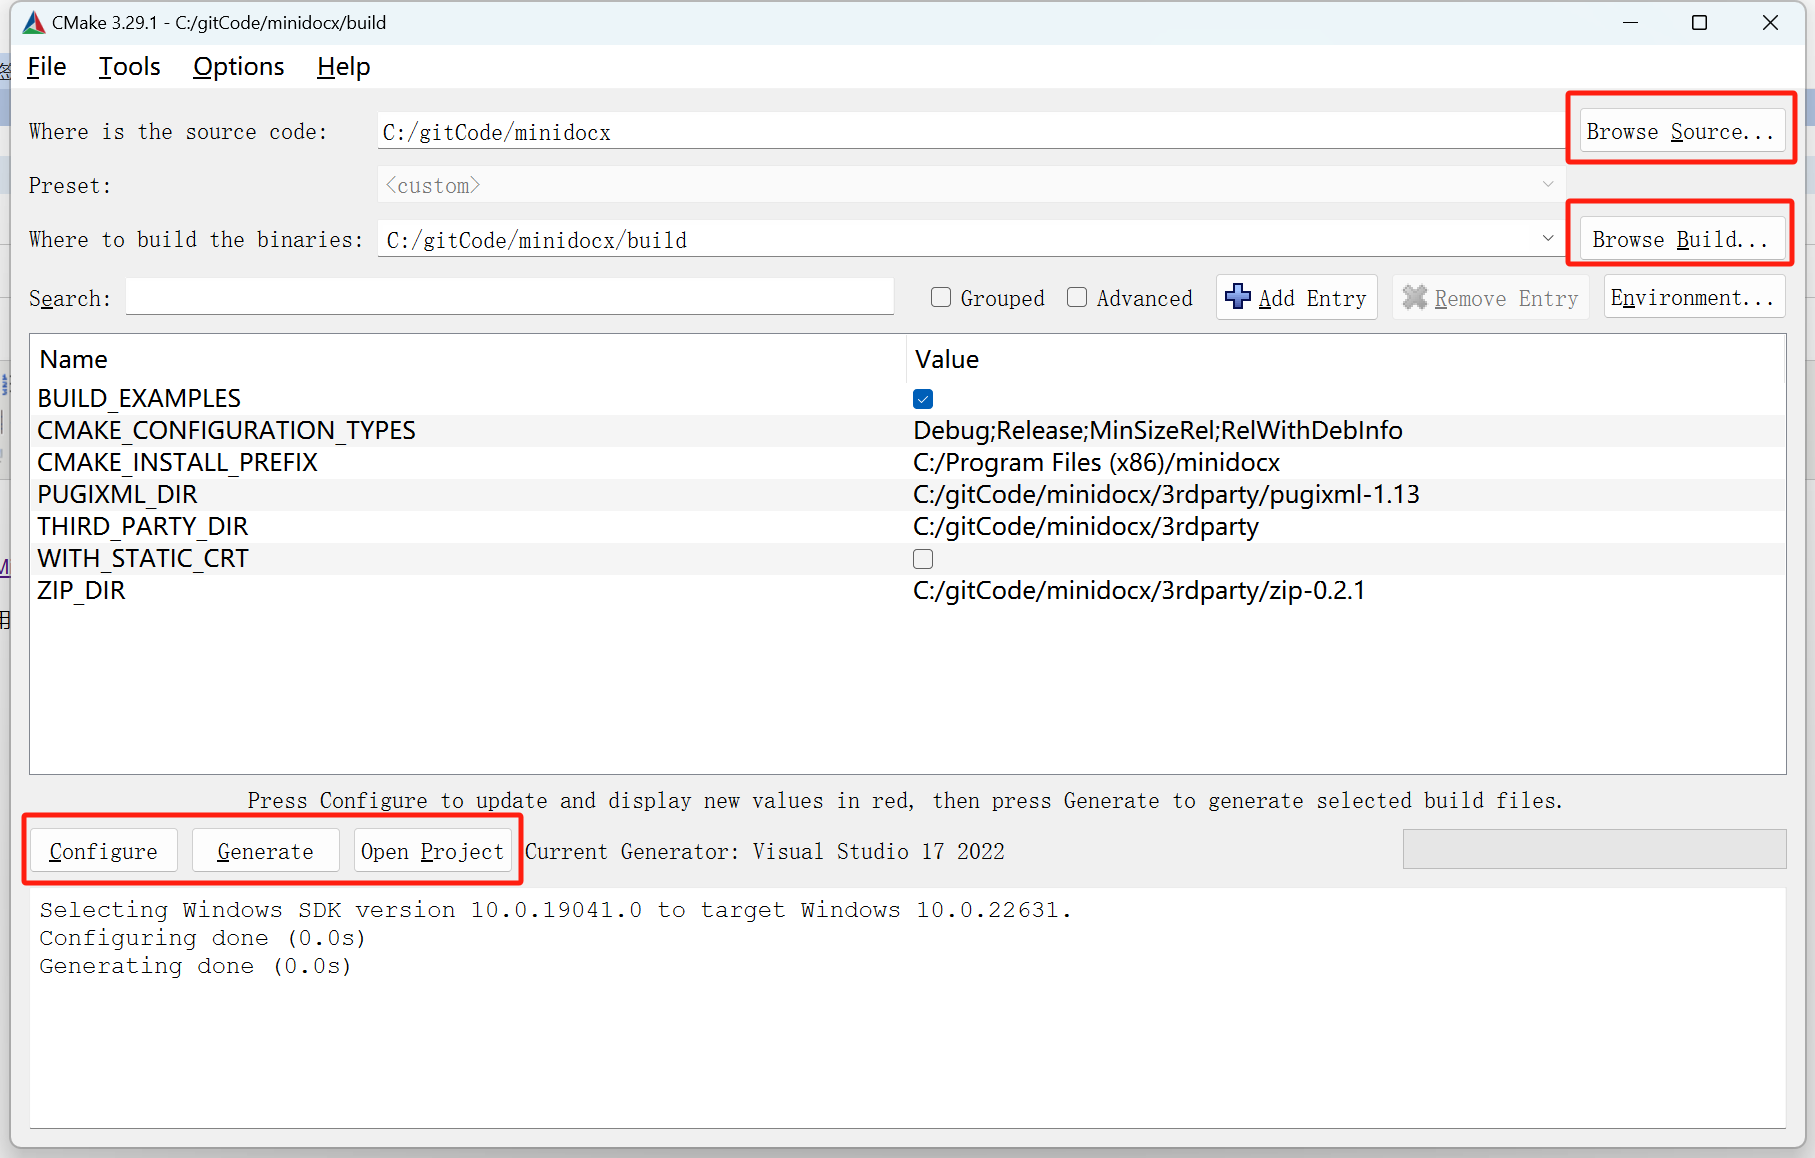Click the Add Entry button label
The image size is (1815, 1158).
tap(1312, 298)
